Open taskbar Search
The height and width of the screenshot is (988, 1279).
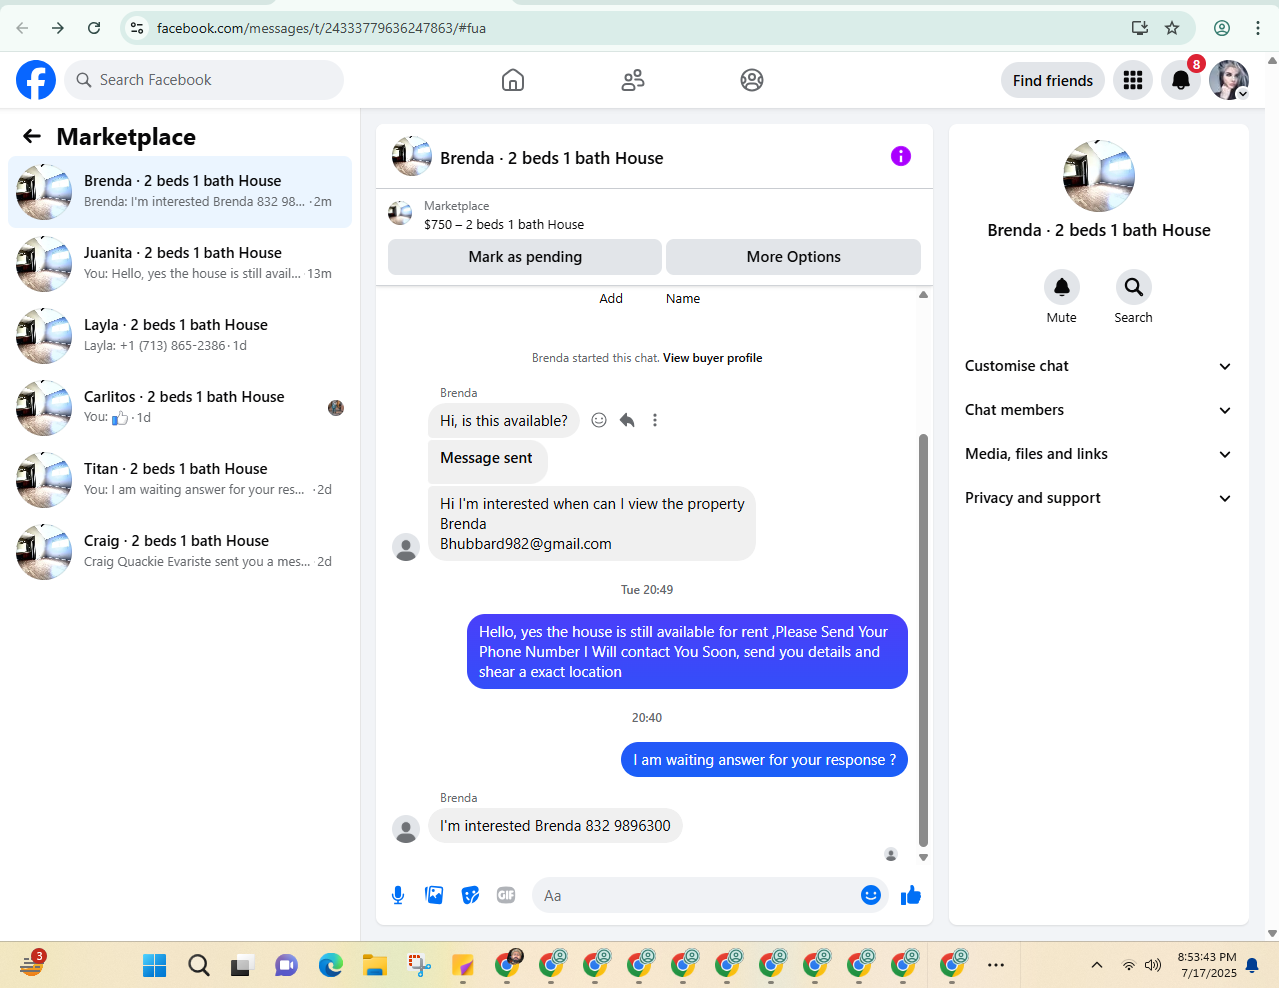199,965
